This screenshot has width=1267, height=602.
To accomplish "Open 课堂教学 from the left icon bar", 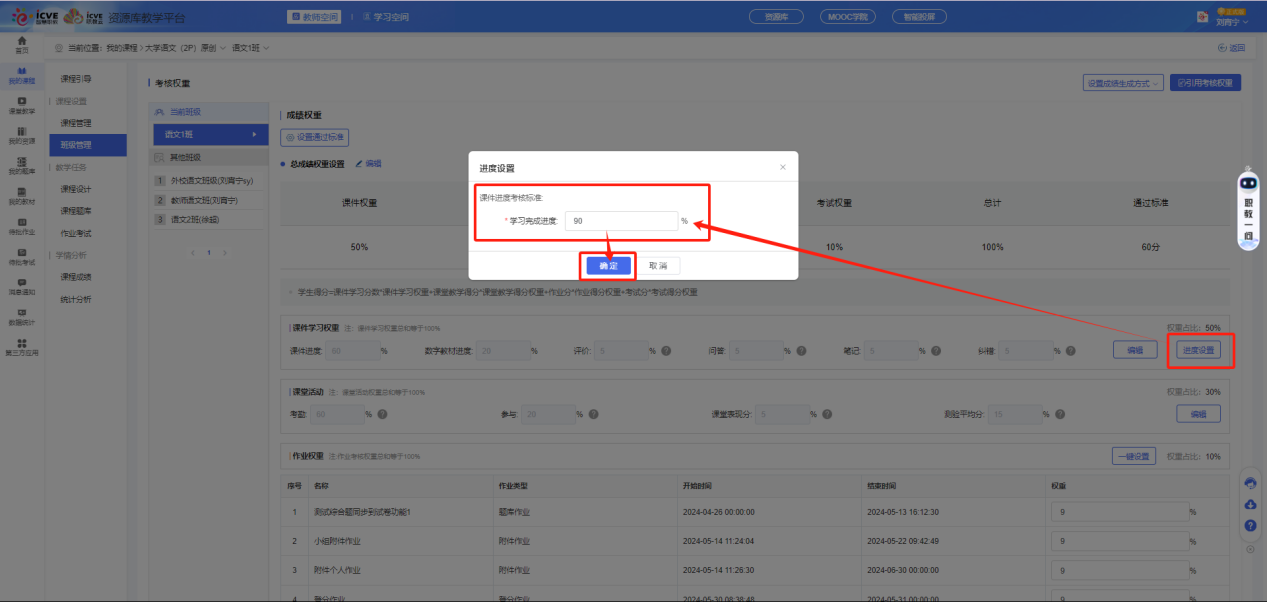I will (21, 103).
